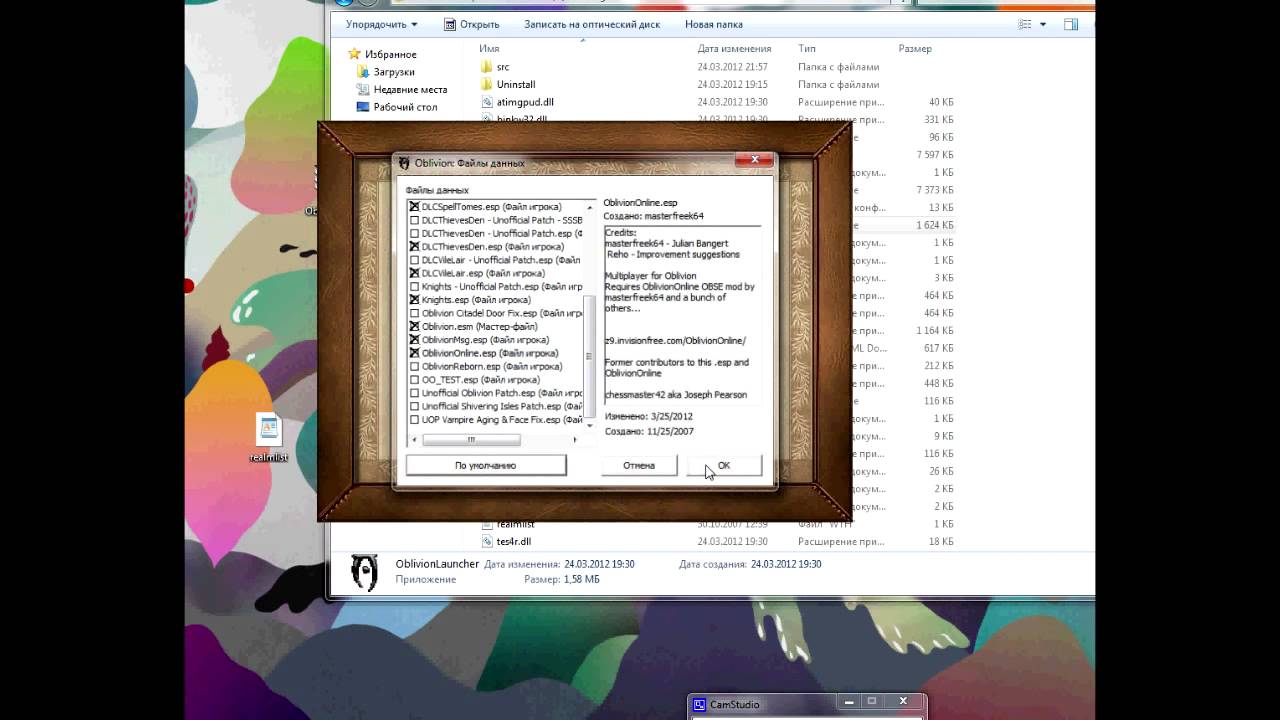This screenshot has height=720, width=1280.
Task: Click z9.invisionfree.com/OblivionOnline/ text in description
Action: 675,341
